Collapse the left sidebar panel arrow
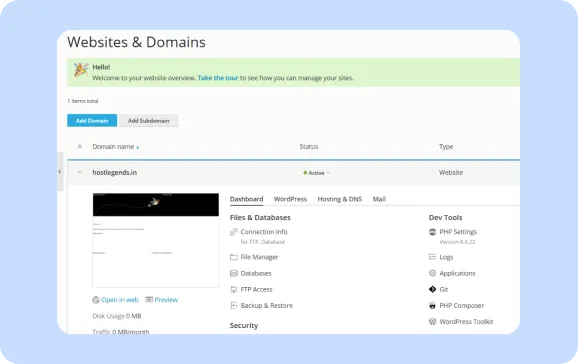This screenshot has height=364, width=578. coord(60,171)
